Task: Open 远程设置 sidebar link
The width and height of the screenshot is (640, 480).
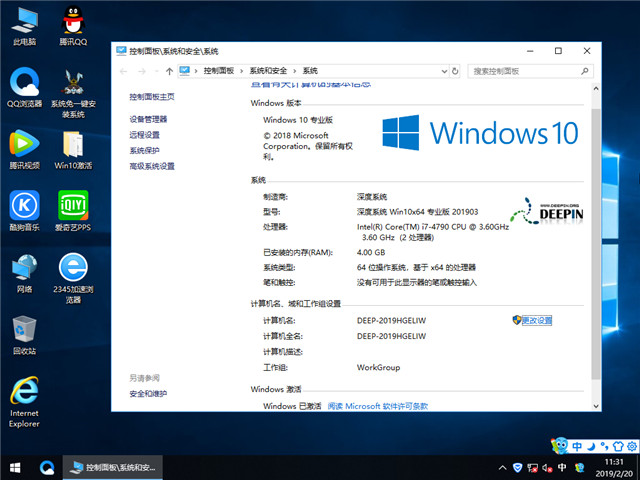Action: point(144,135)
